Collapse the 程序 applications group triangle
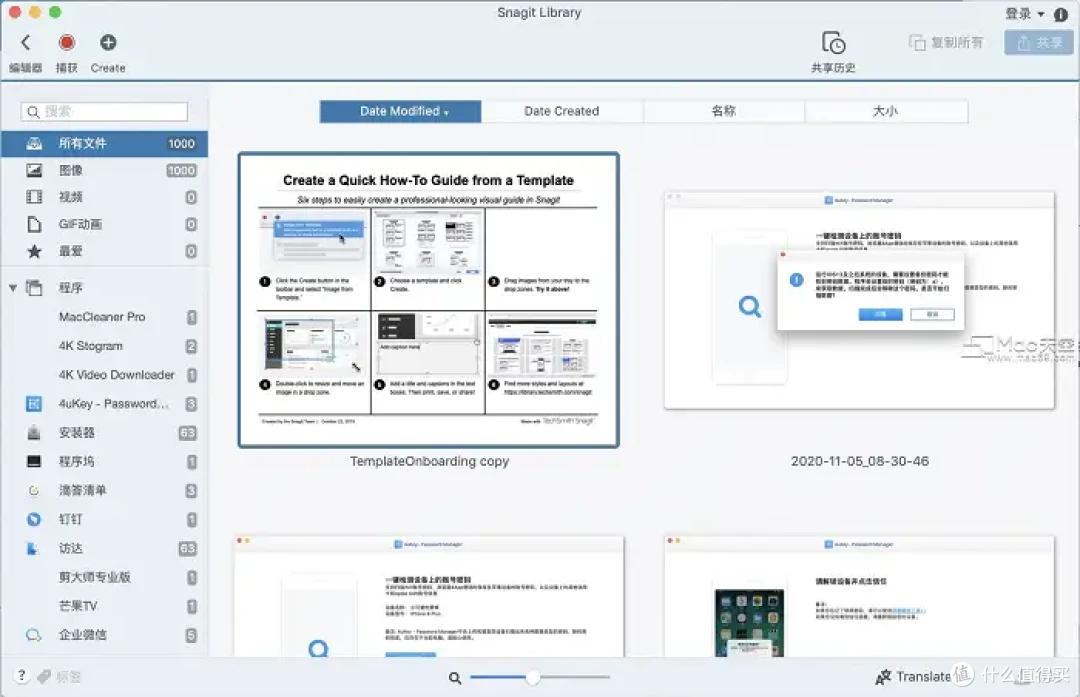 (x=12, y=288)
